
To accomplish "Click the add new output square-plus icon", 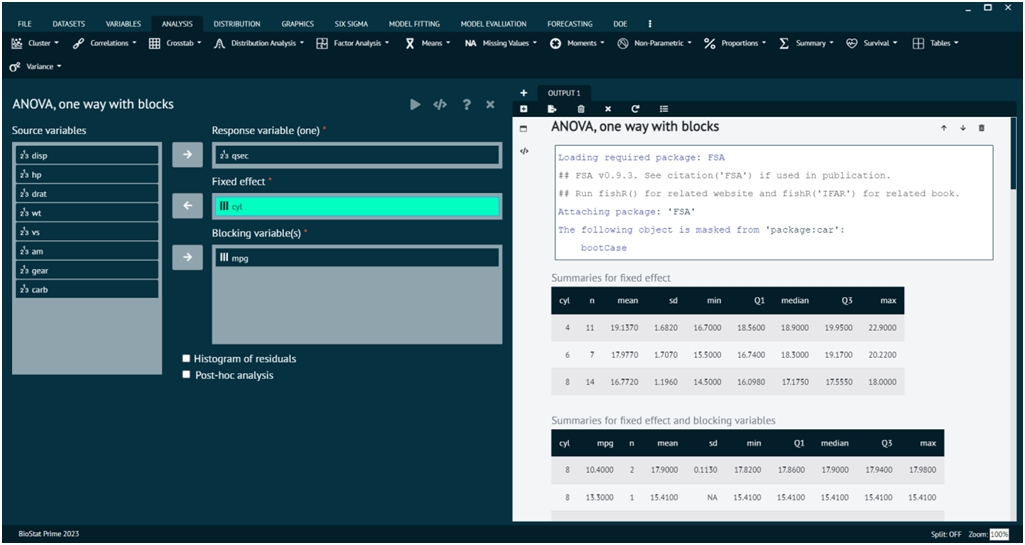I will (x=524, y=109).
